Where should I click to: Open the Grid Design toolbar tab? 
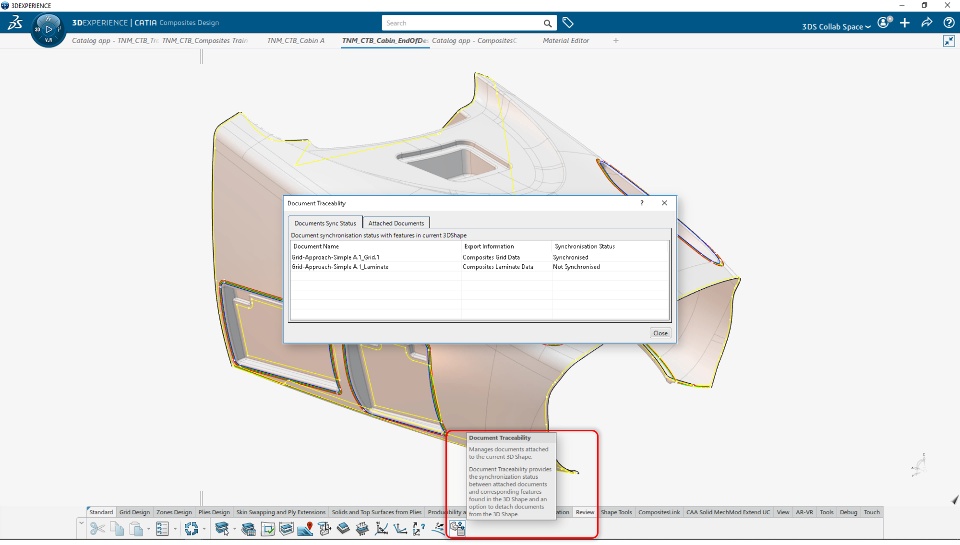pos(134,512)
